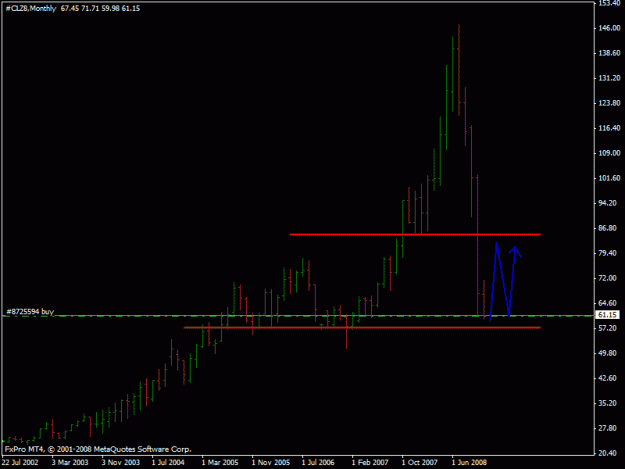This screenshot has width=625, height=469.
Task: Click the 35.20 price scale label
Action: [x=609, y=403]
